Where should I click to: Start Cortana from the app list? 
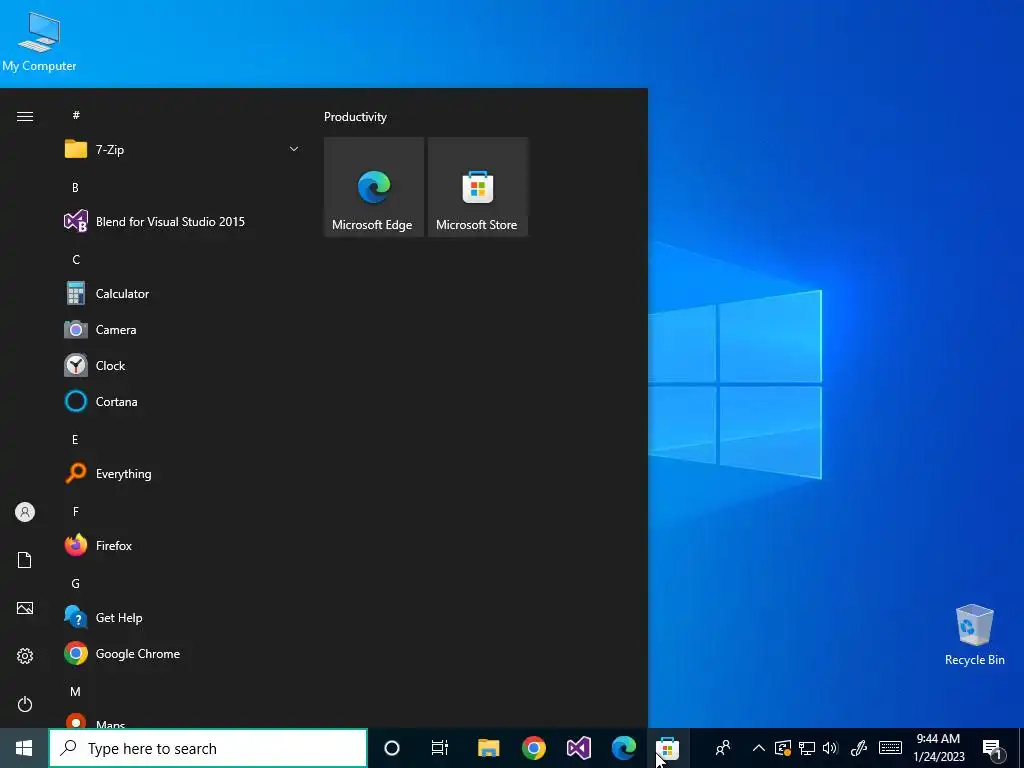pyautogui.click(x=182, y=401)
